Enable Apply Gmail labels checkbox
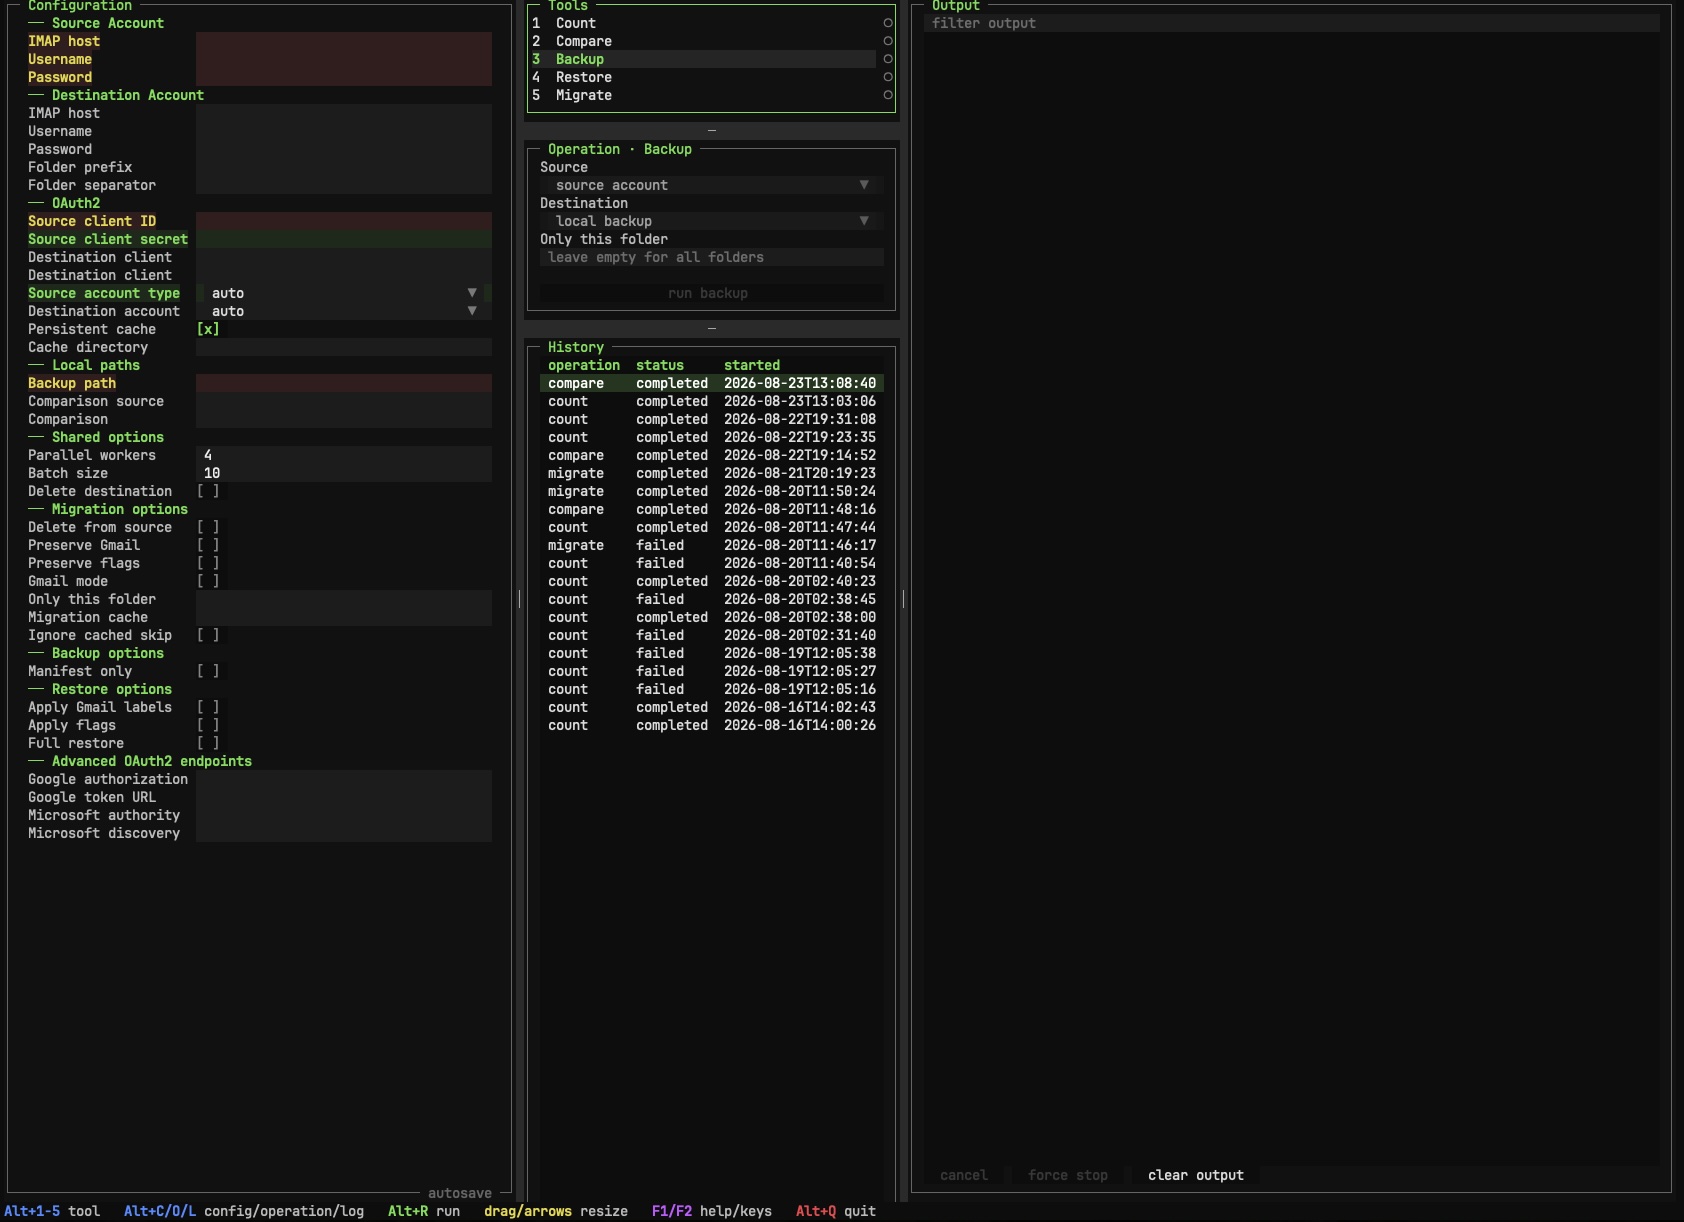 208,707
